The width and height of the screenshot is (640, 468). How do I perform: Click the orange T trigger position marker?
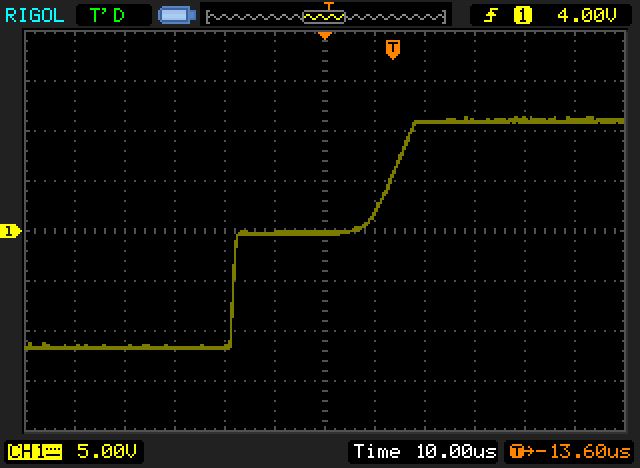click(393, 49)
